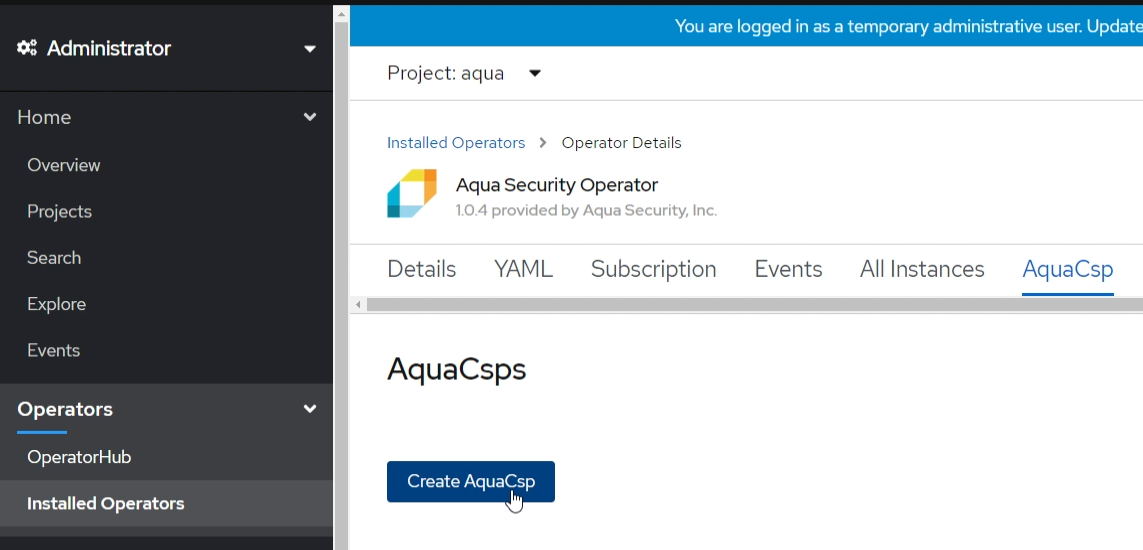Go to Overview in the sidebar
Image resolution: width=1143 pixels, height=550 pixels.
[x=64, y=165]
